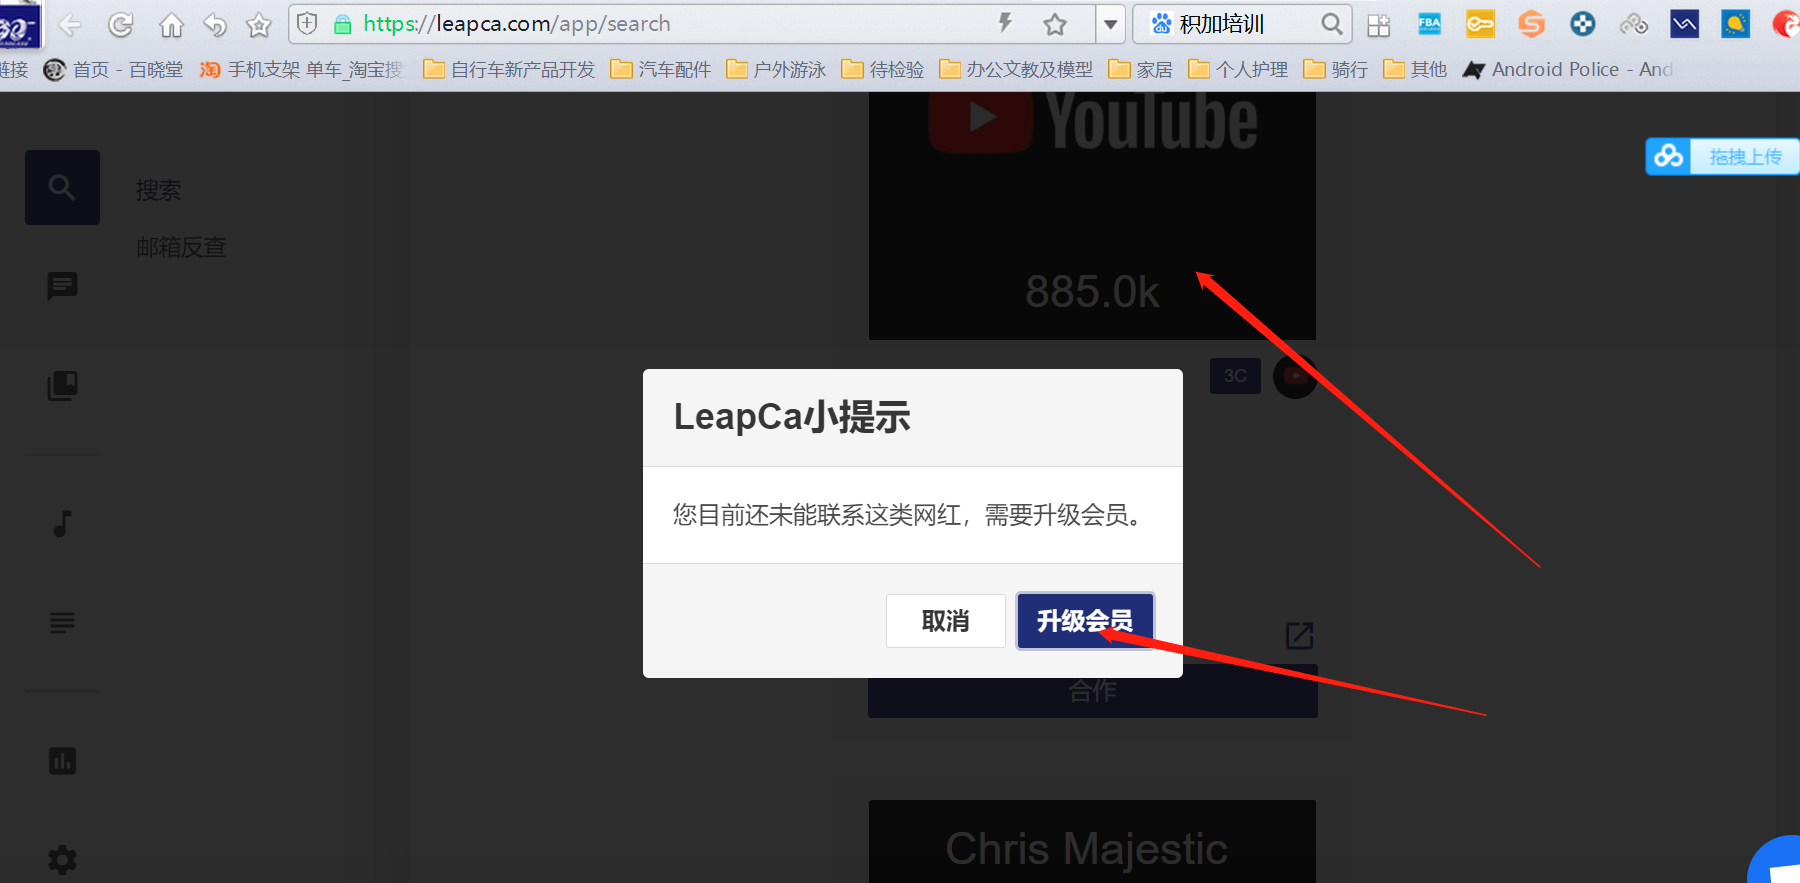
Task: Click the 取消 cancel button
Action: click(945, 621)
